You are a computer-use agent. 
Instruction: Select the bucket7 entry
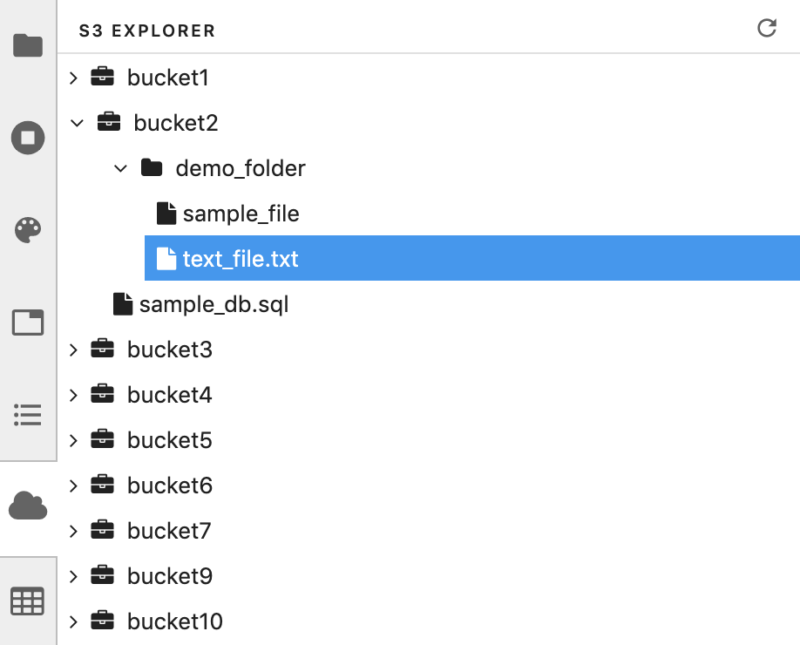[169, 531]
